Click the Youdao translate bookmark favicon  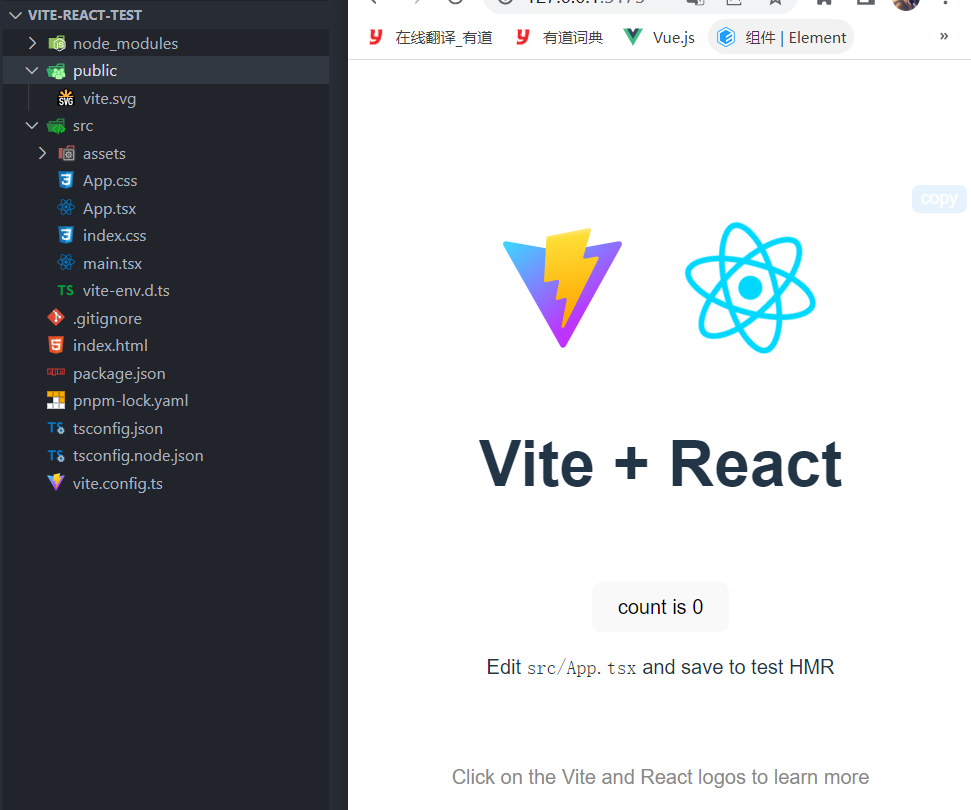coord(375,37)
